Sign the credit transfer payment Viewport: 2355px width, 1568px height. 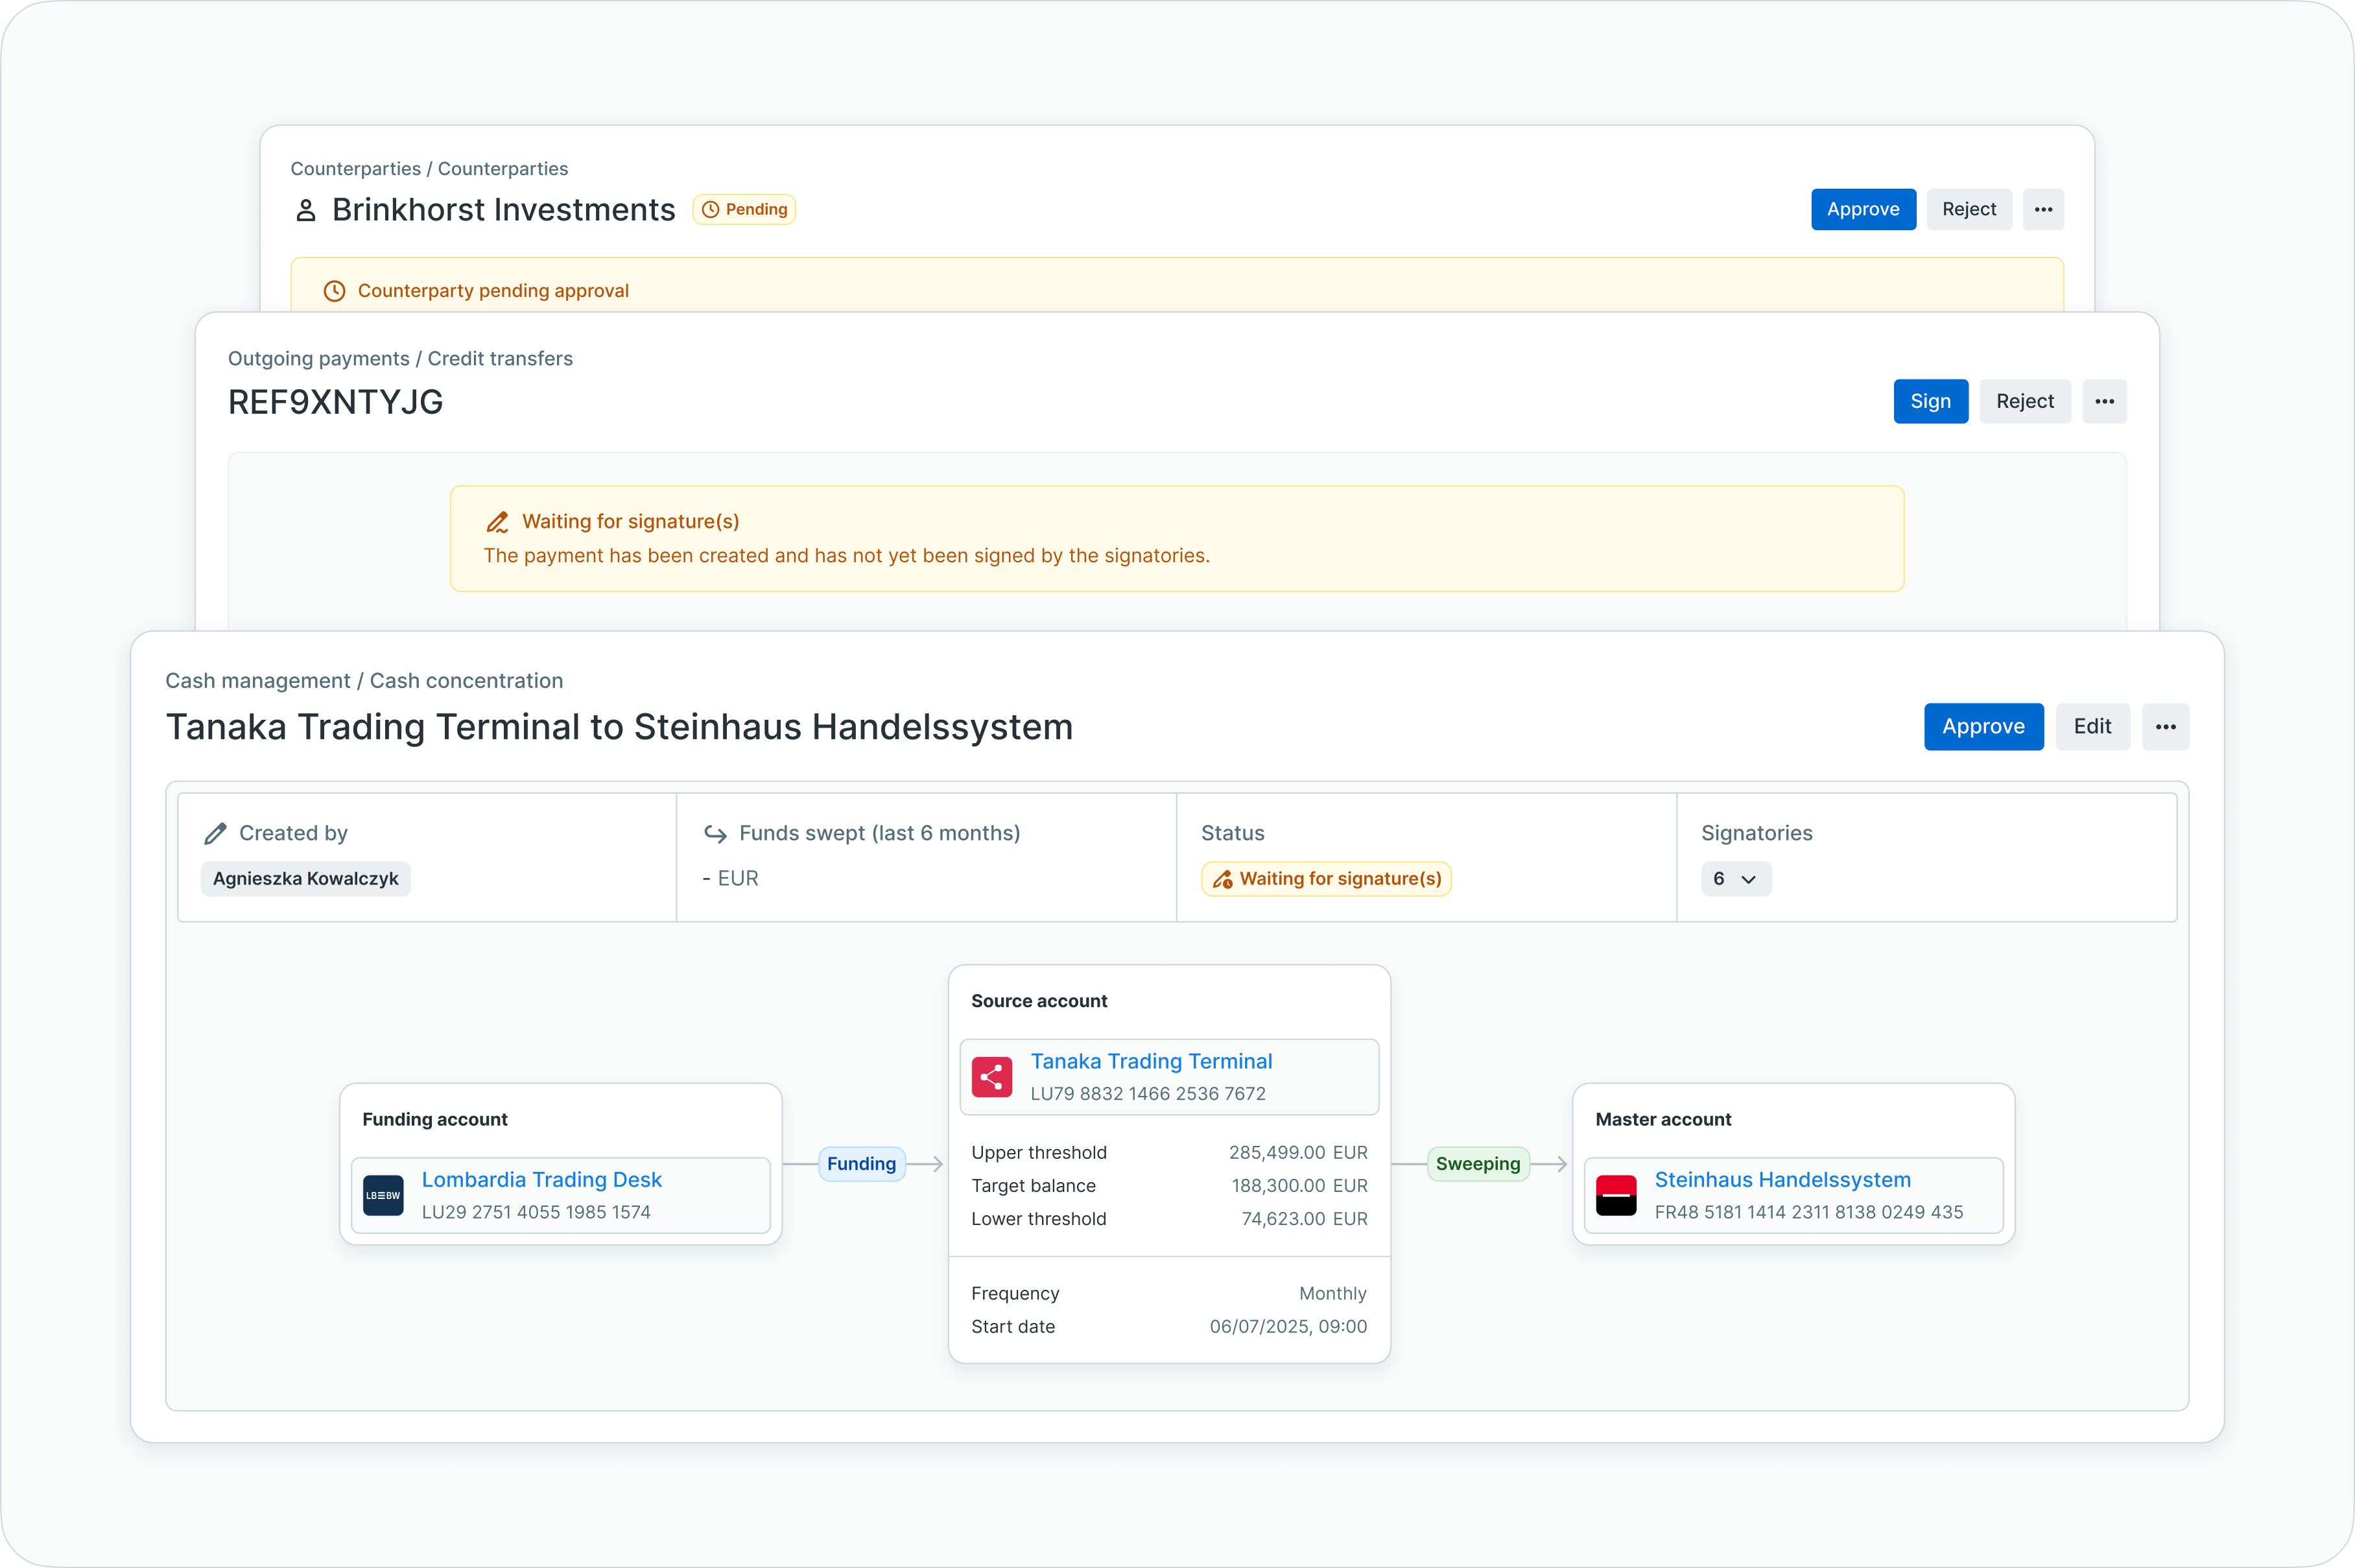tap(1930, 401)
